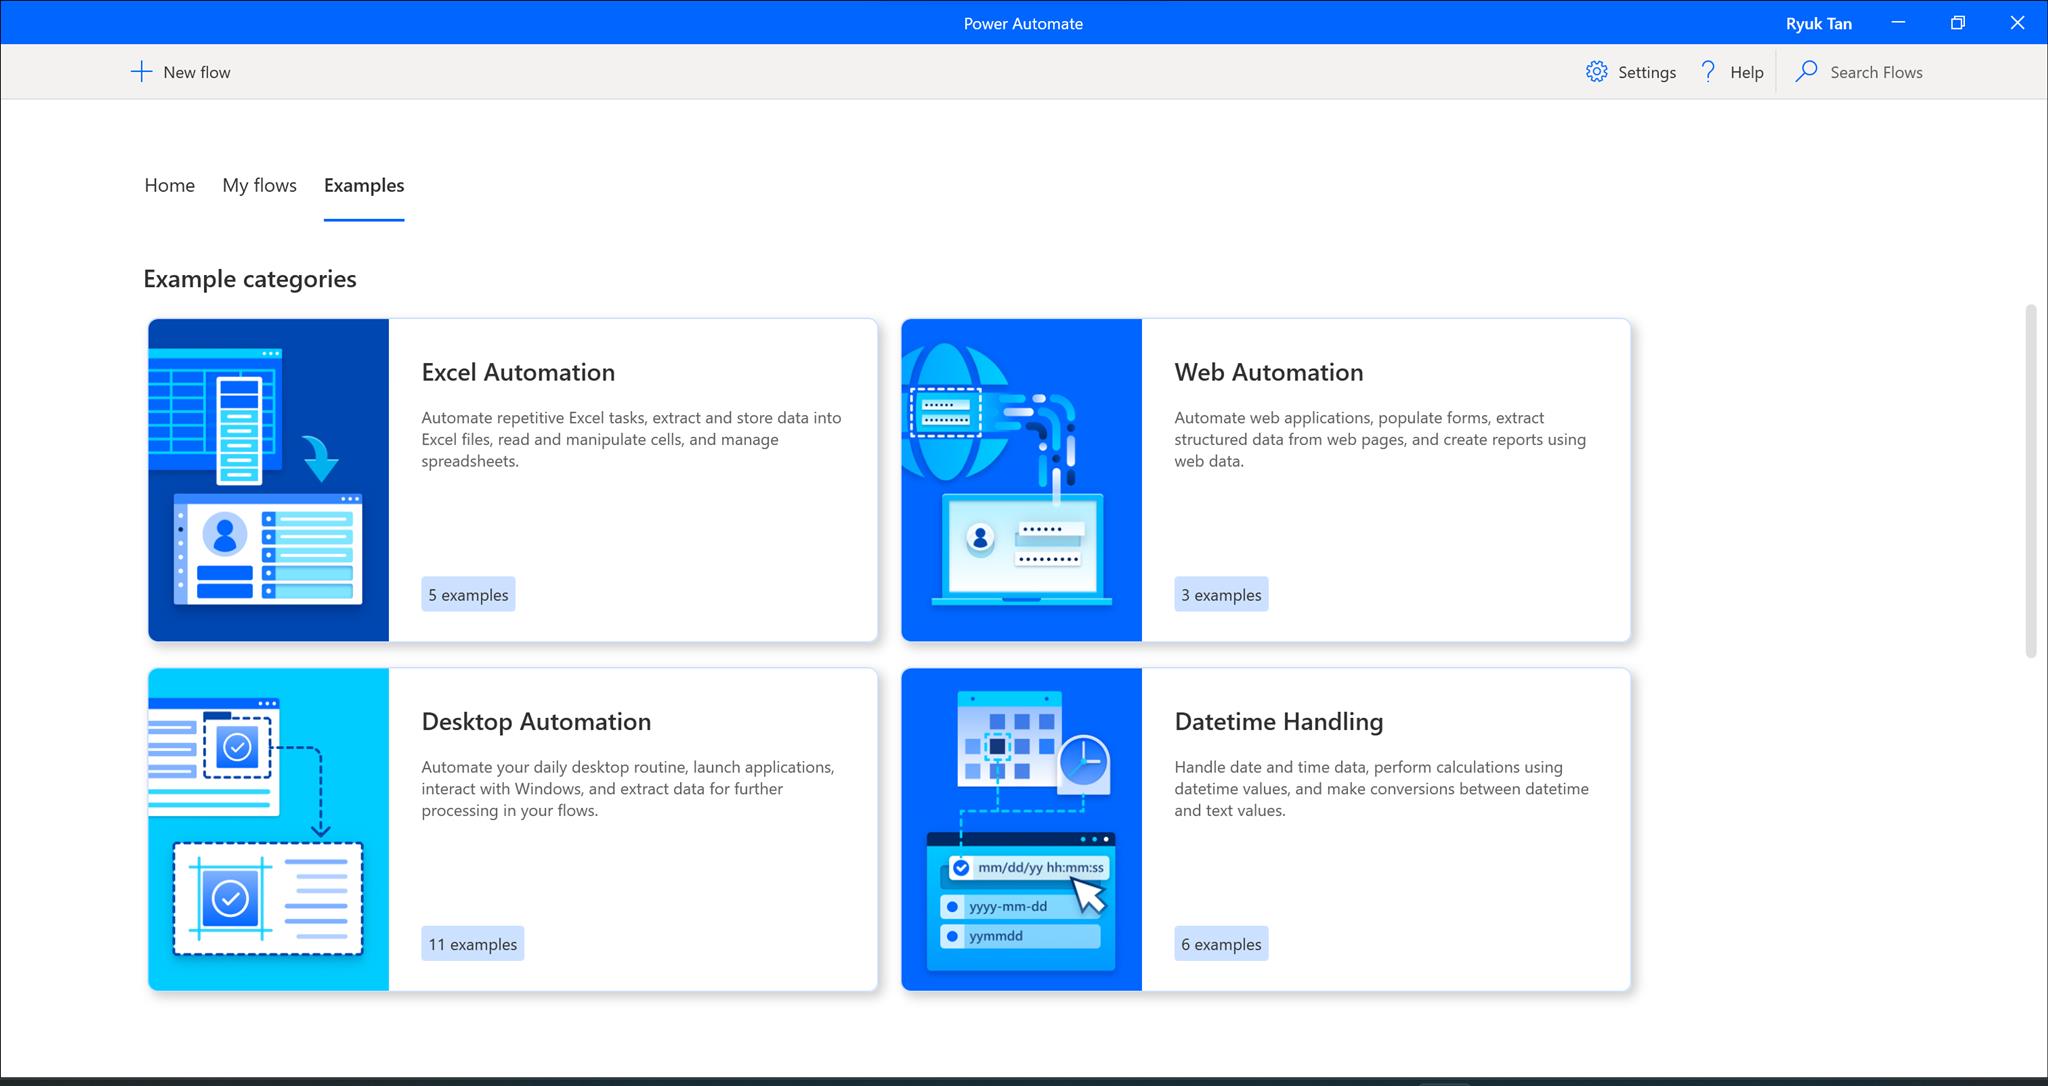Screen dimensions: 2048x1086
Task: Switch to the Home tab
Action: (169, 185)
